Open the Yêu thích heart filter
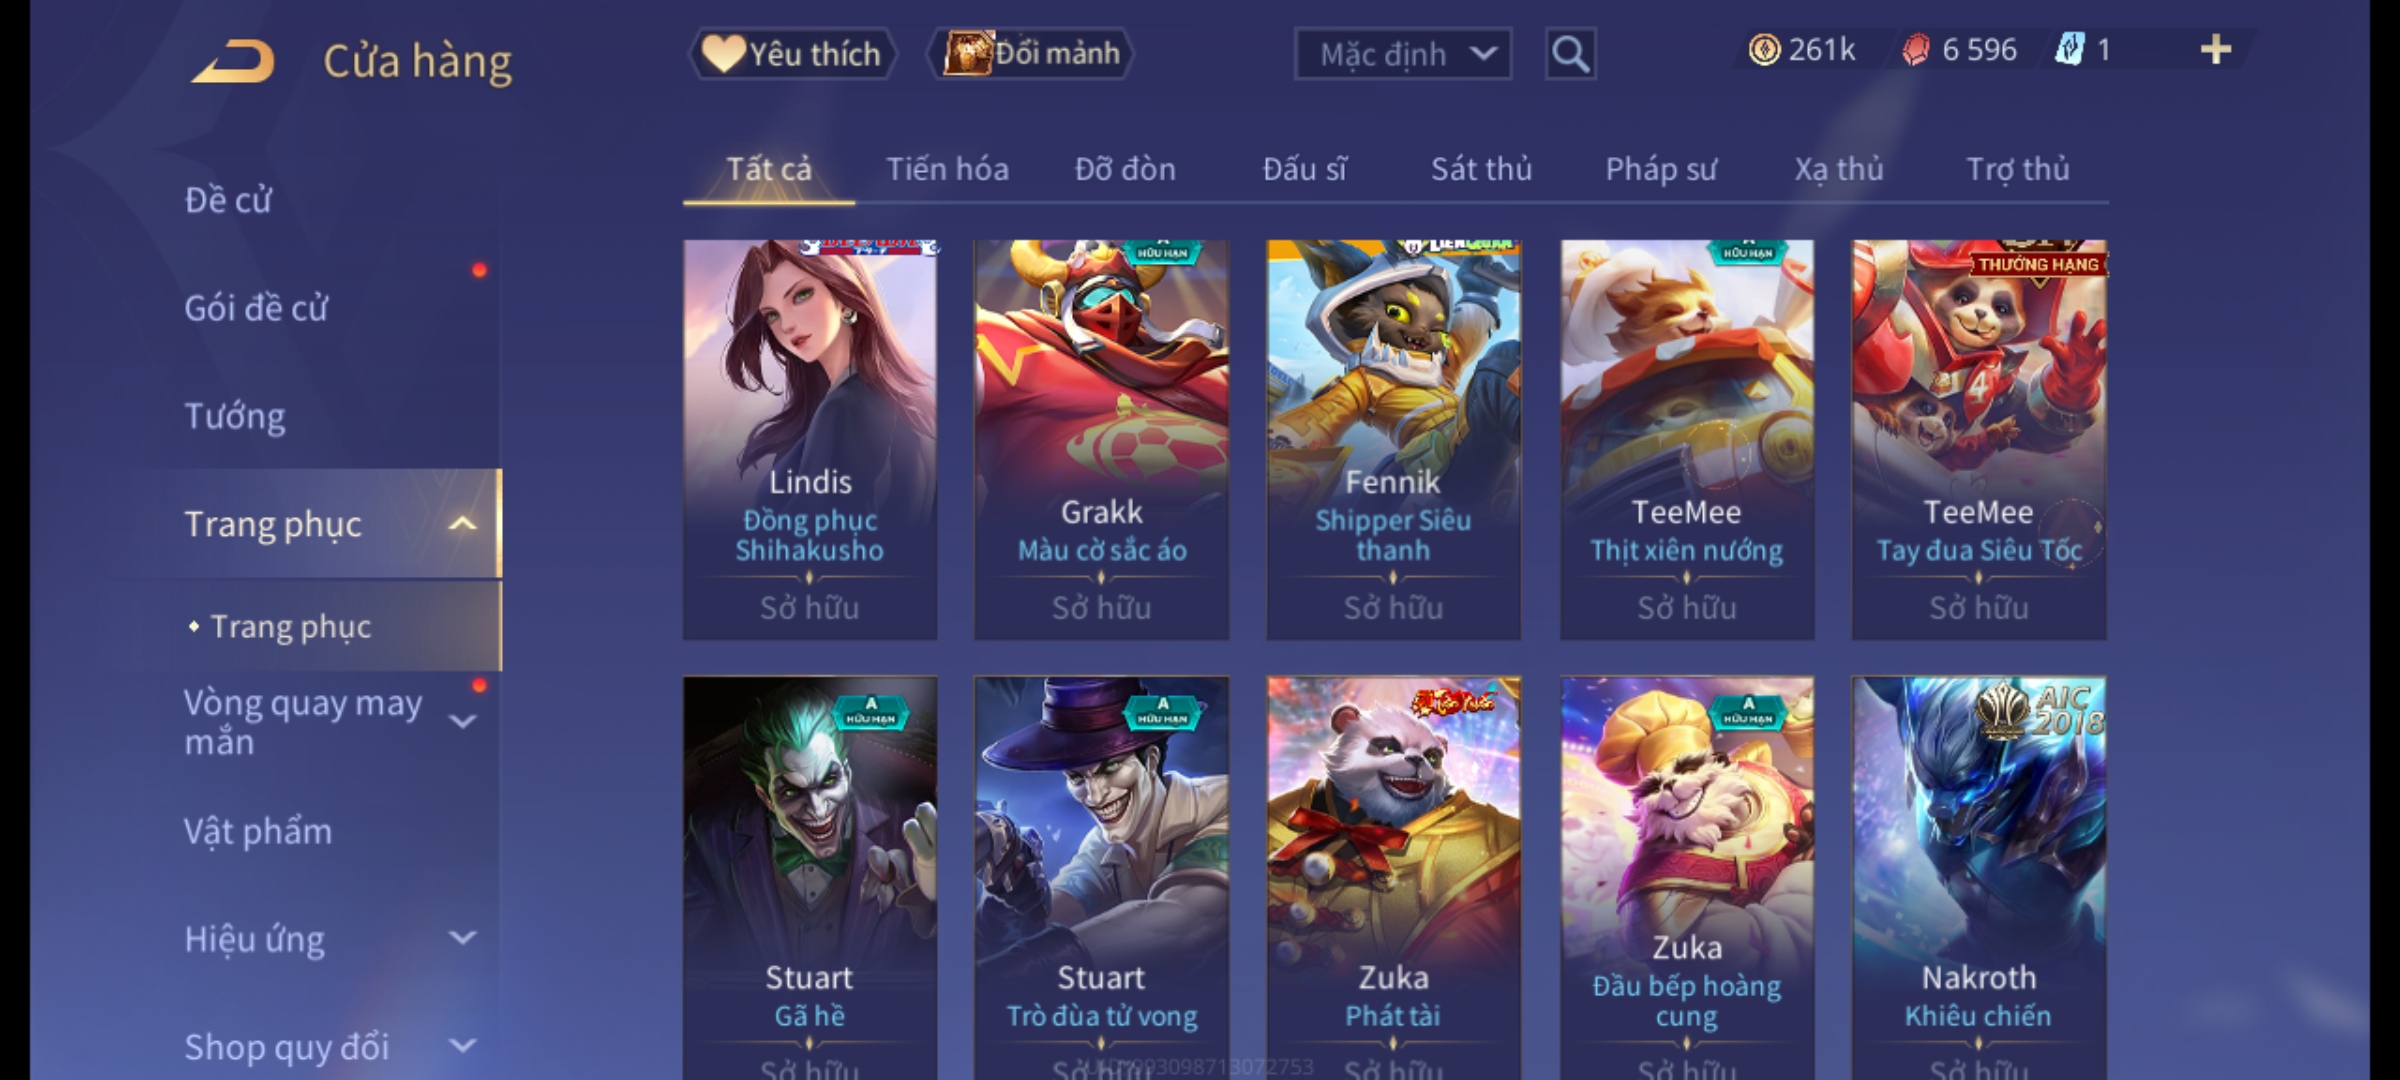 point(792,54)
